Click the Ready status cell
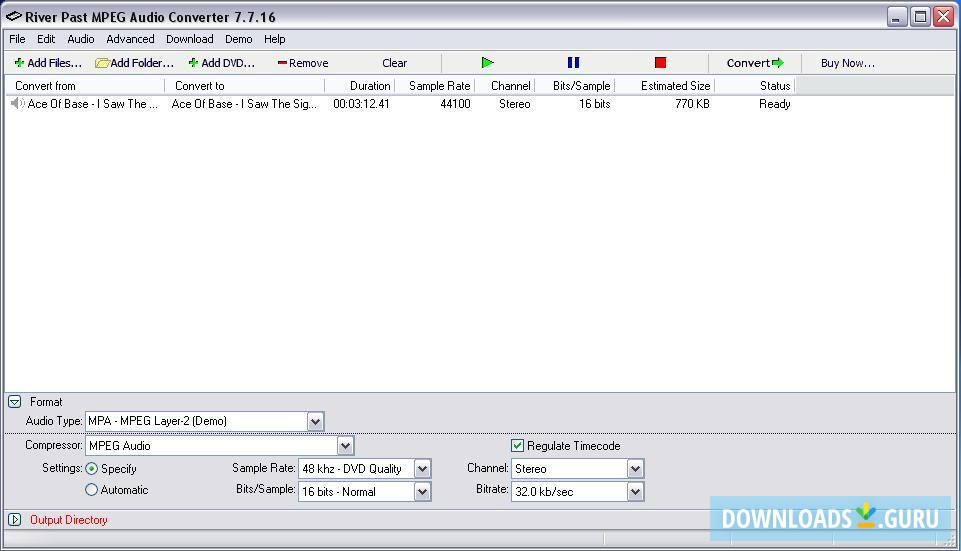The width and height of the screenshot is (961, 551). [x=775, y=104]
